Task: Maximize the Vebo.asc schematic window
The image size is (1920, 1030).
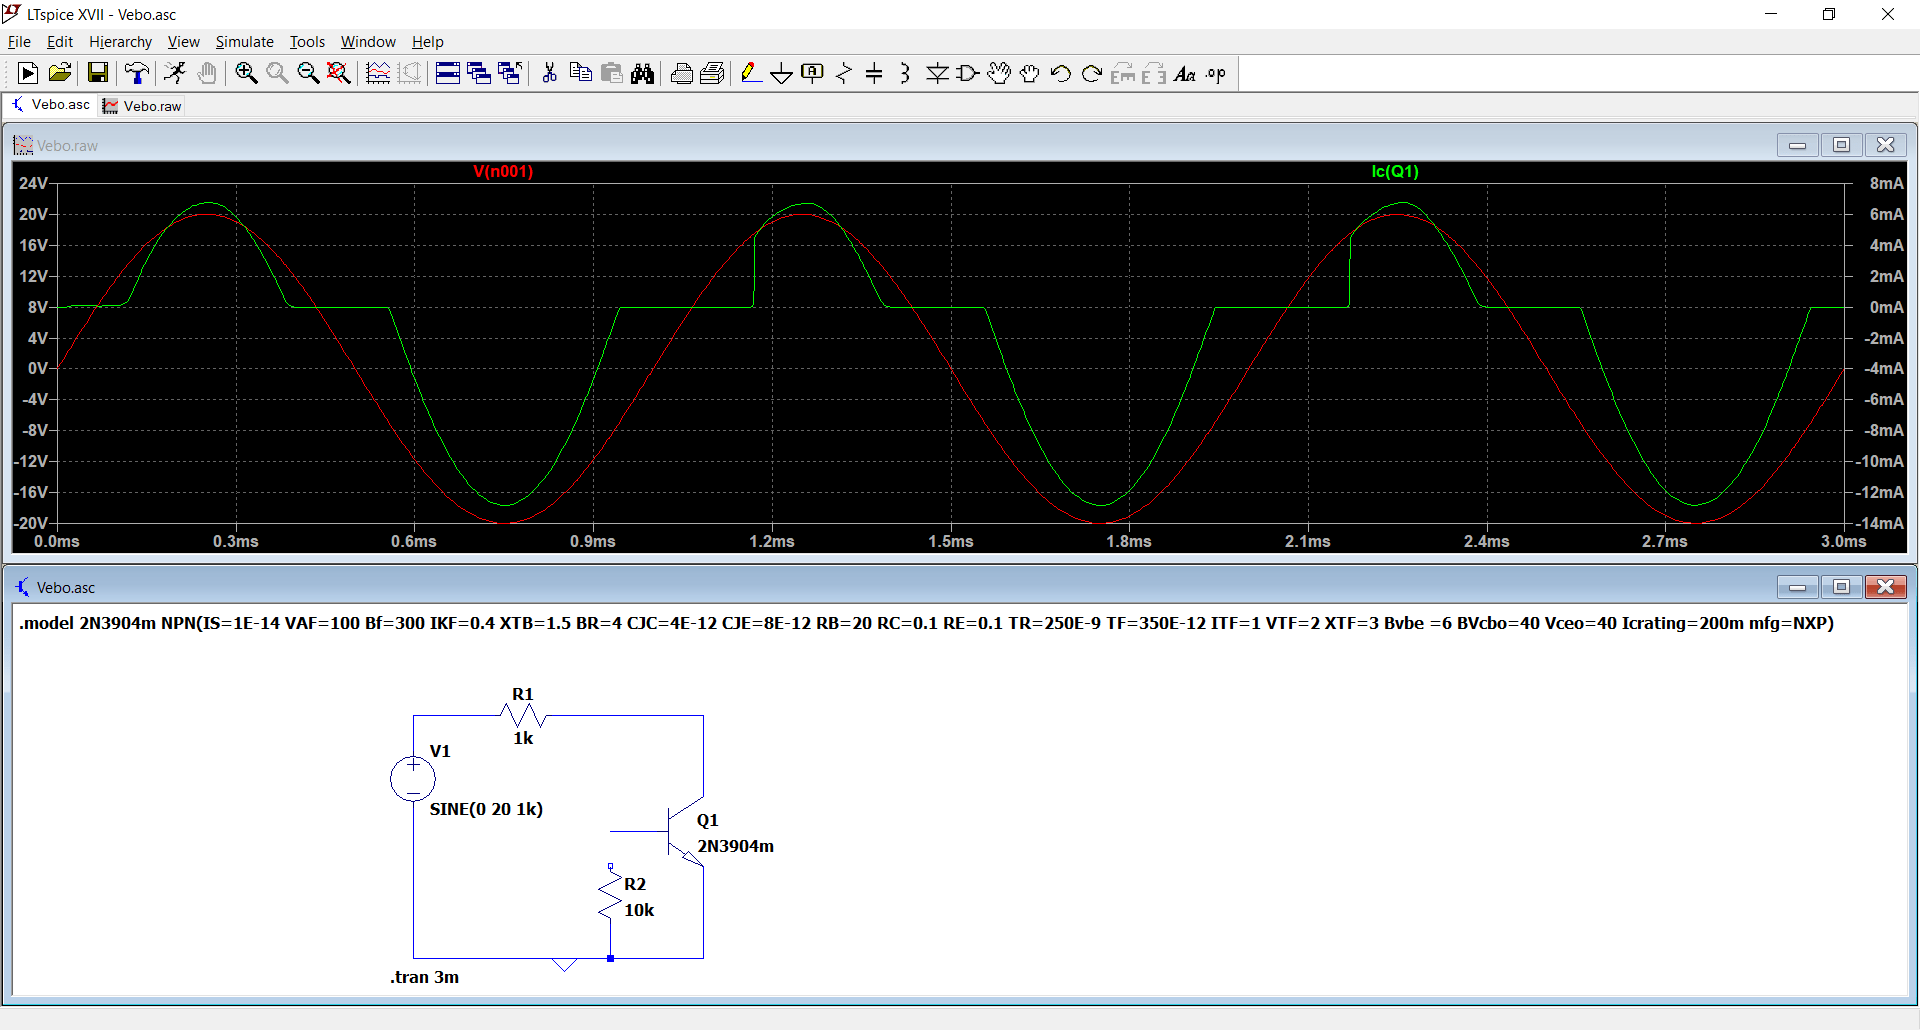Action: [x=1841, y=587]
